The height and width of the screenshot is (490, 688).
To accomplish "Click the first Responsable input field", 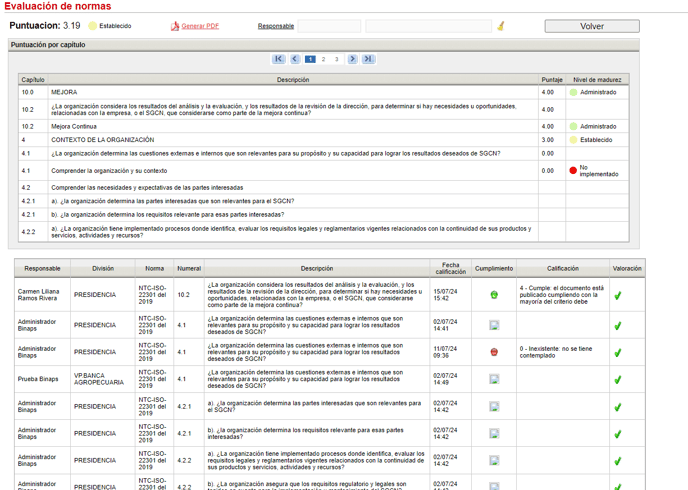I will (x=329, y=26).
